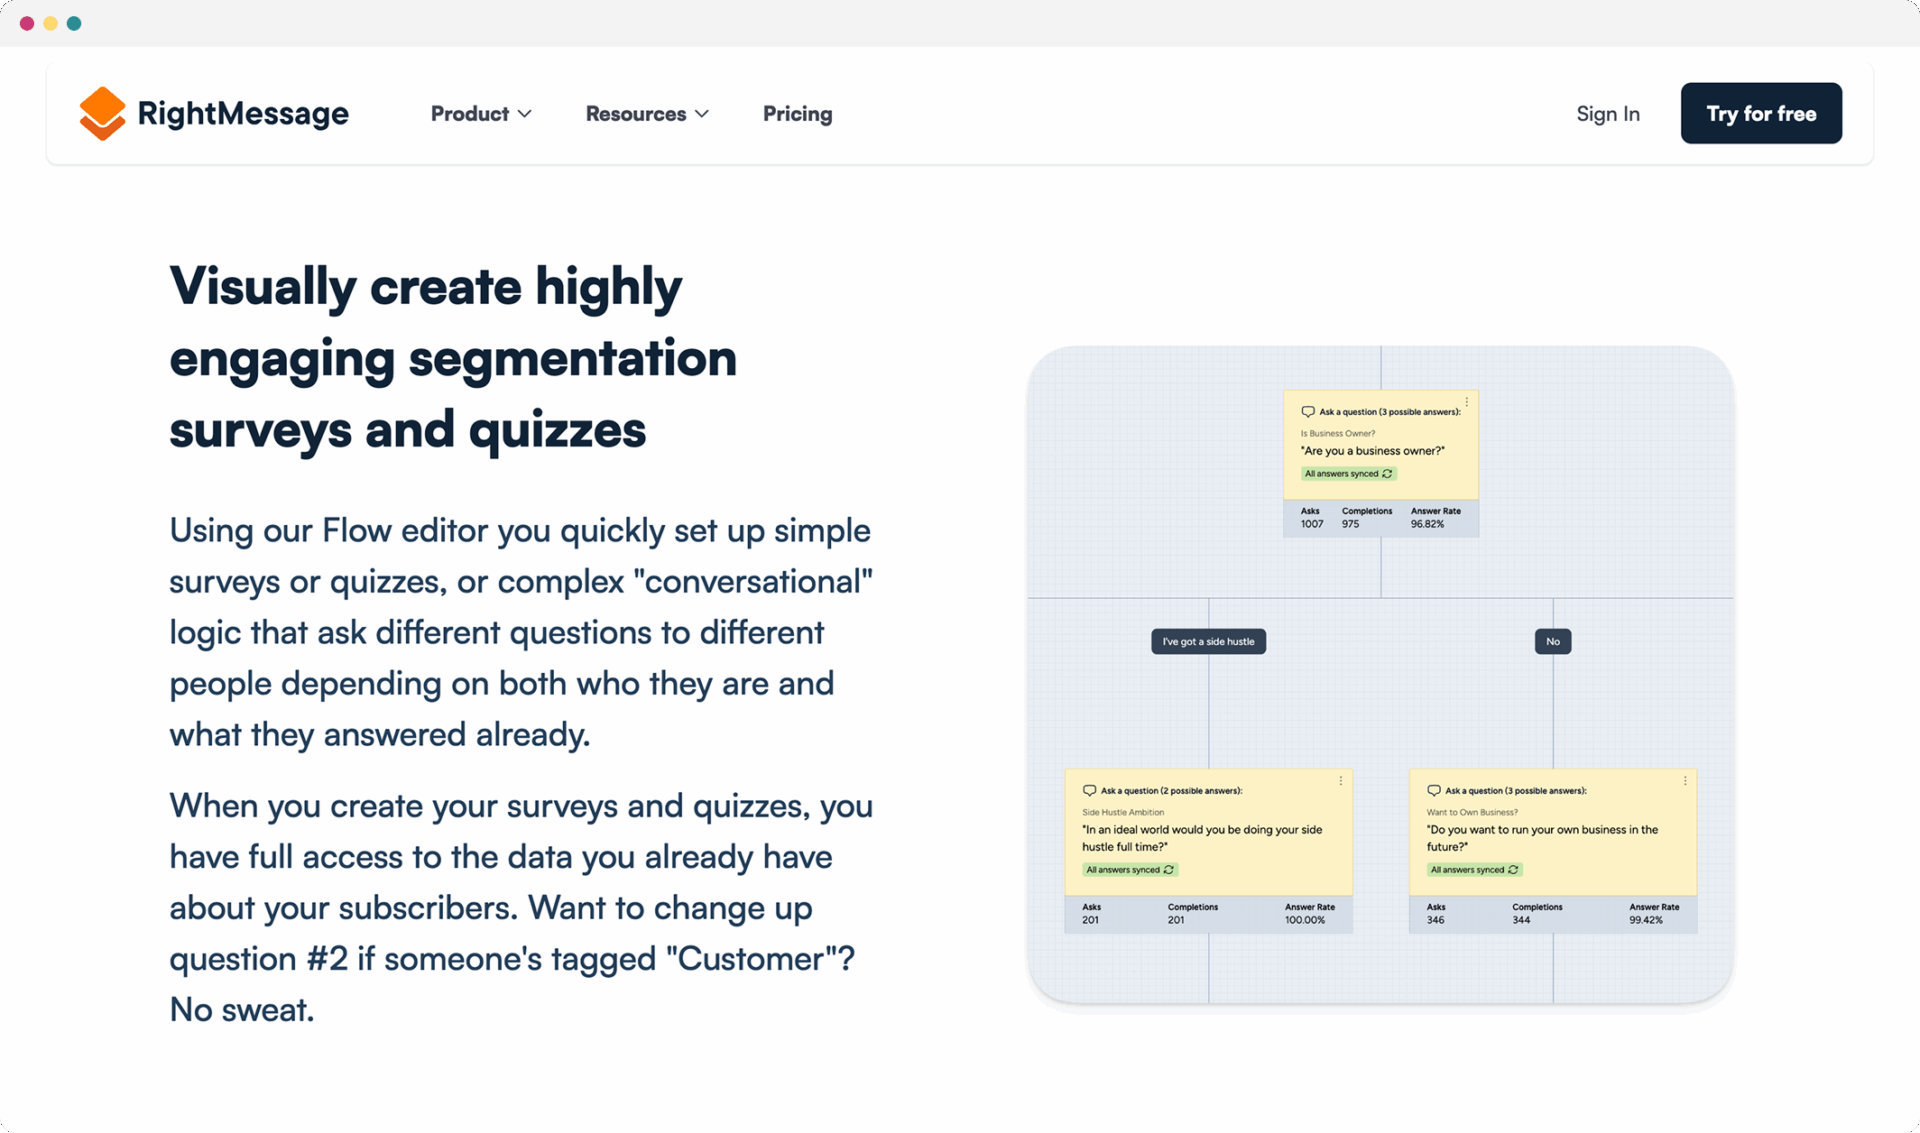Click the yellow traffic light dot
This screenshot has height=1133, width=1920.
[49, 23]
